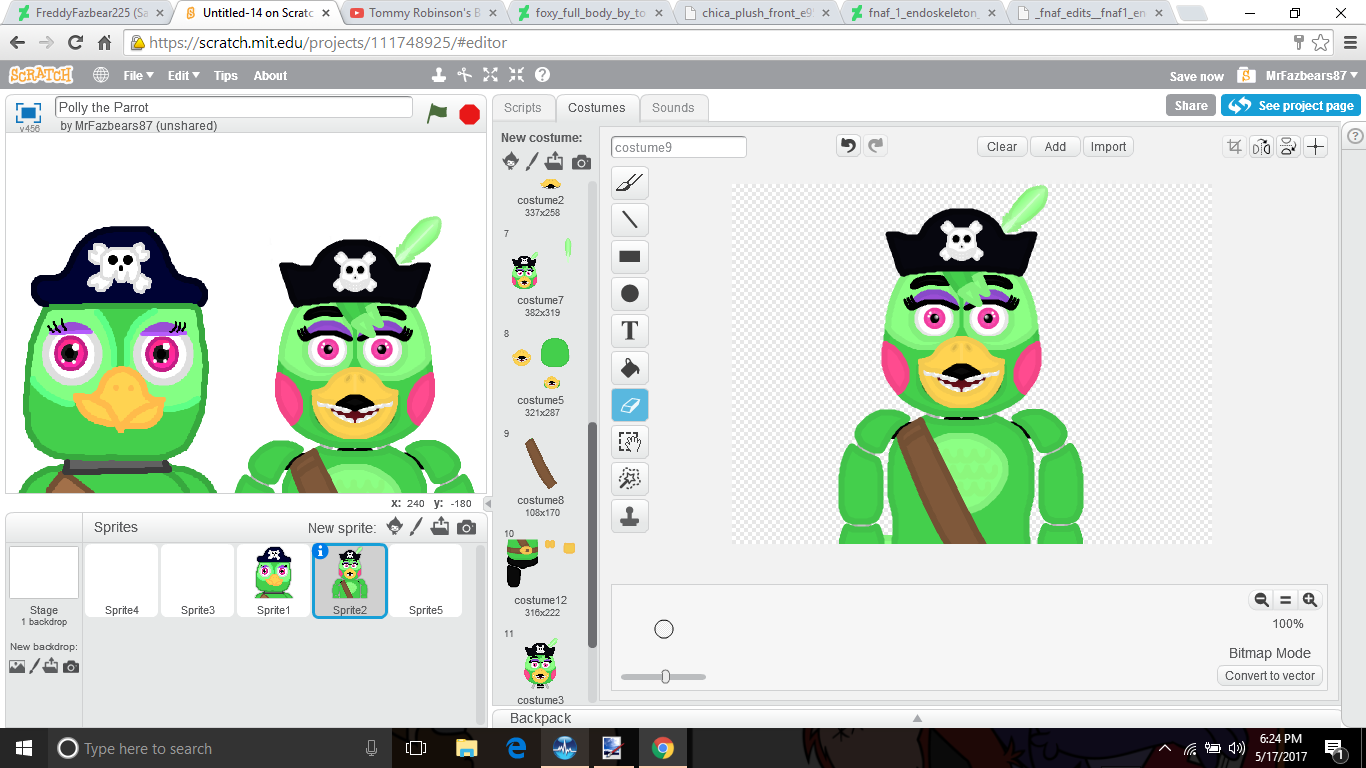Click the Share button
The height and width of the screenshot is (768, 1366).
(1191, 105)
